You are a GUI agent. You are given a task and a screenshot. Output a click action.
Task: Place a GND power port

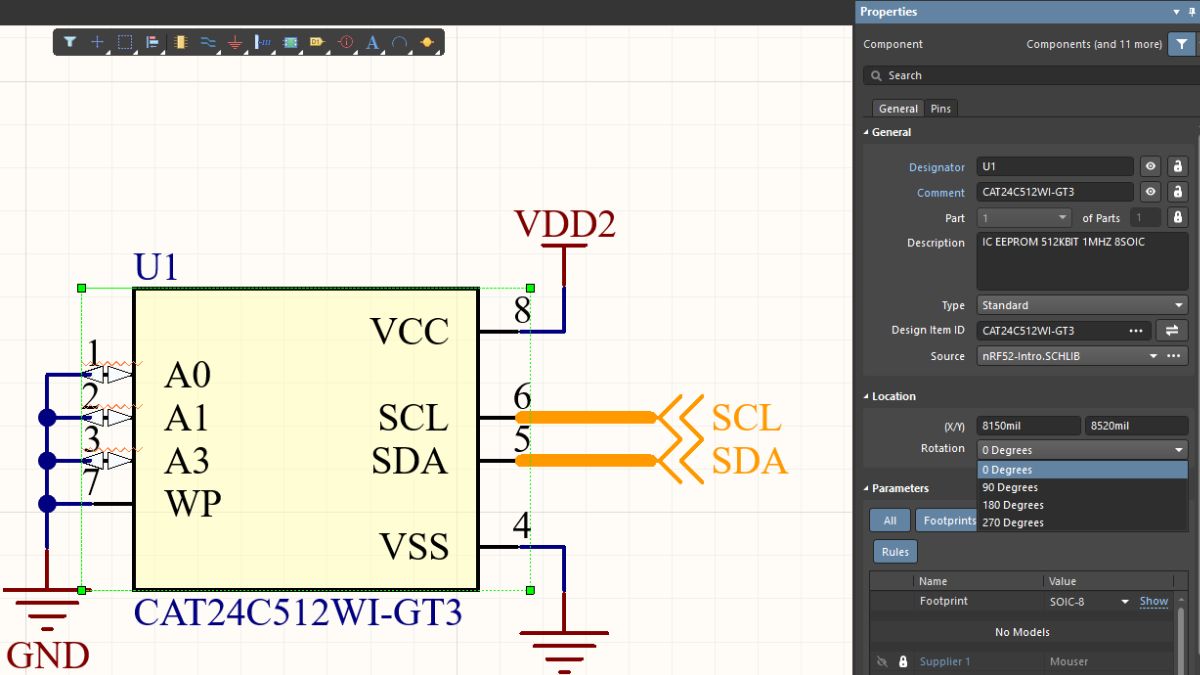point(235,42)
